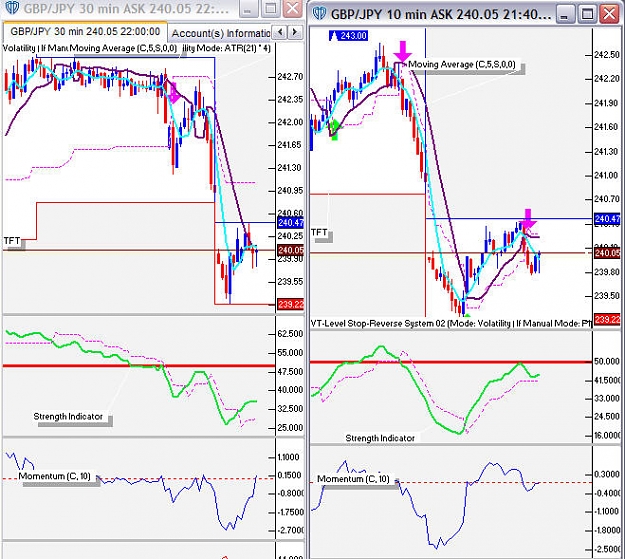This screenshot has height=559, width=625.
Task: Minimize the GBP/JPY 10 min window
Action: (564, 14)
